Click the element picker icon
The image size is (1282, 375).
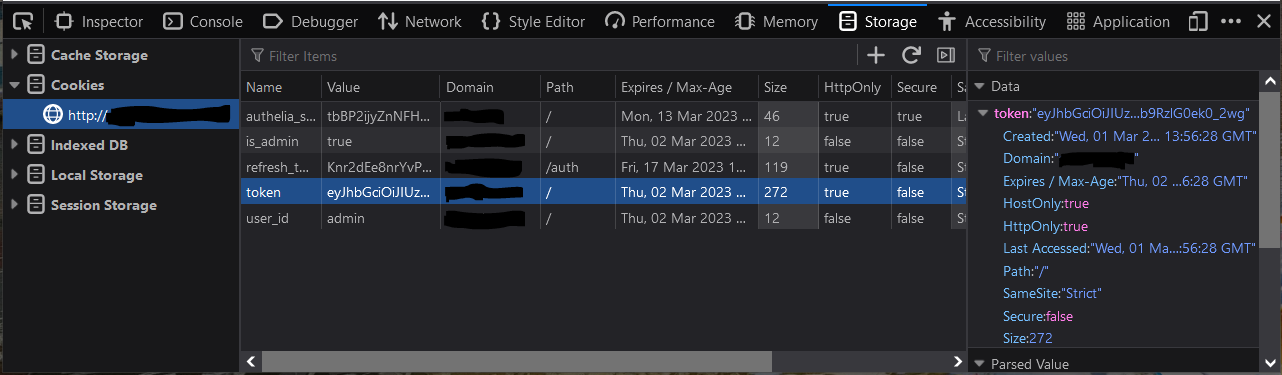tap(23, 21)
